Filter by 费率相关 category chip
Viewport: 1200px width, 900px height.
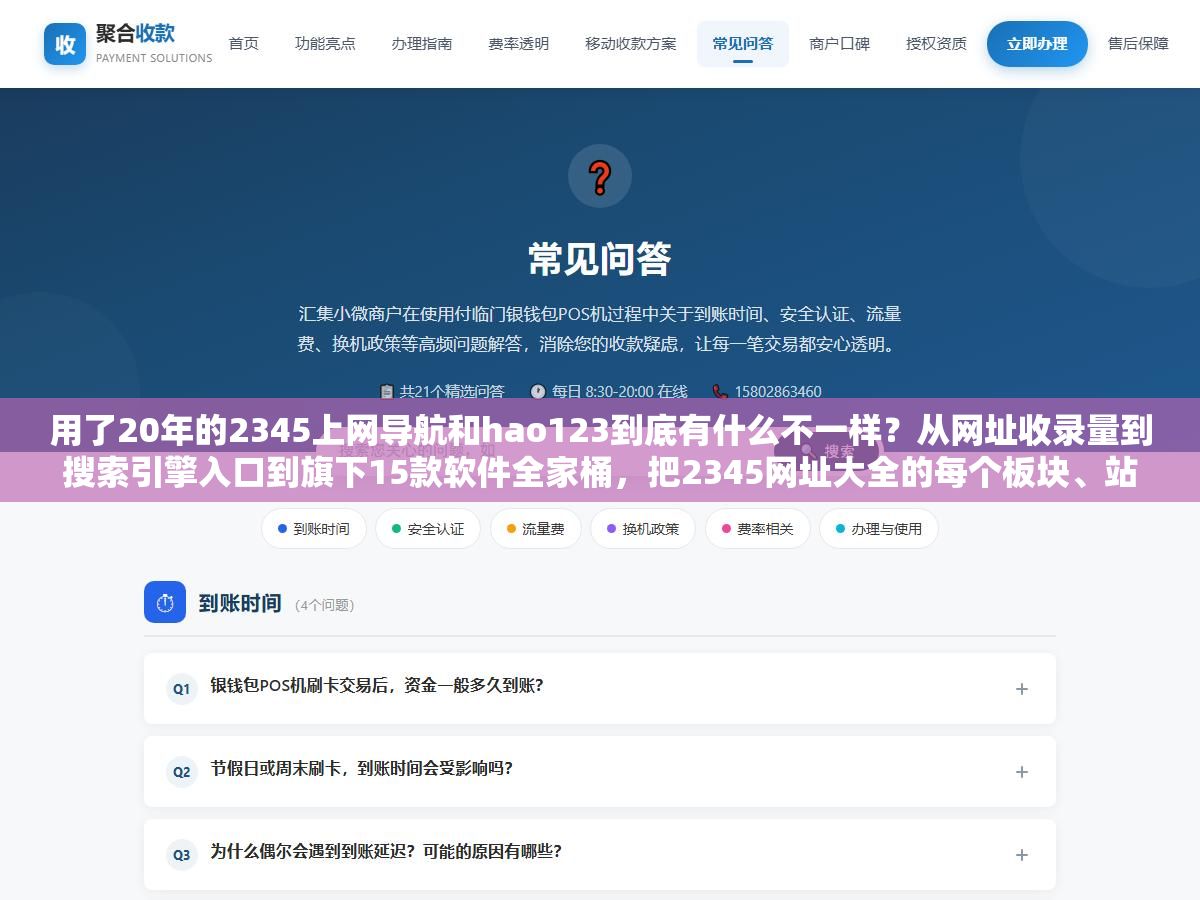pyautogui.click(x=757, y=528)
